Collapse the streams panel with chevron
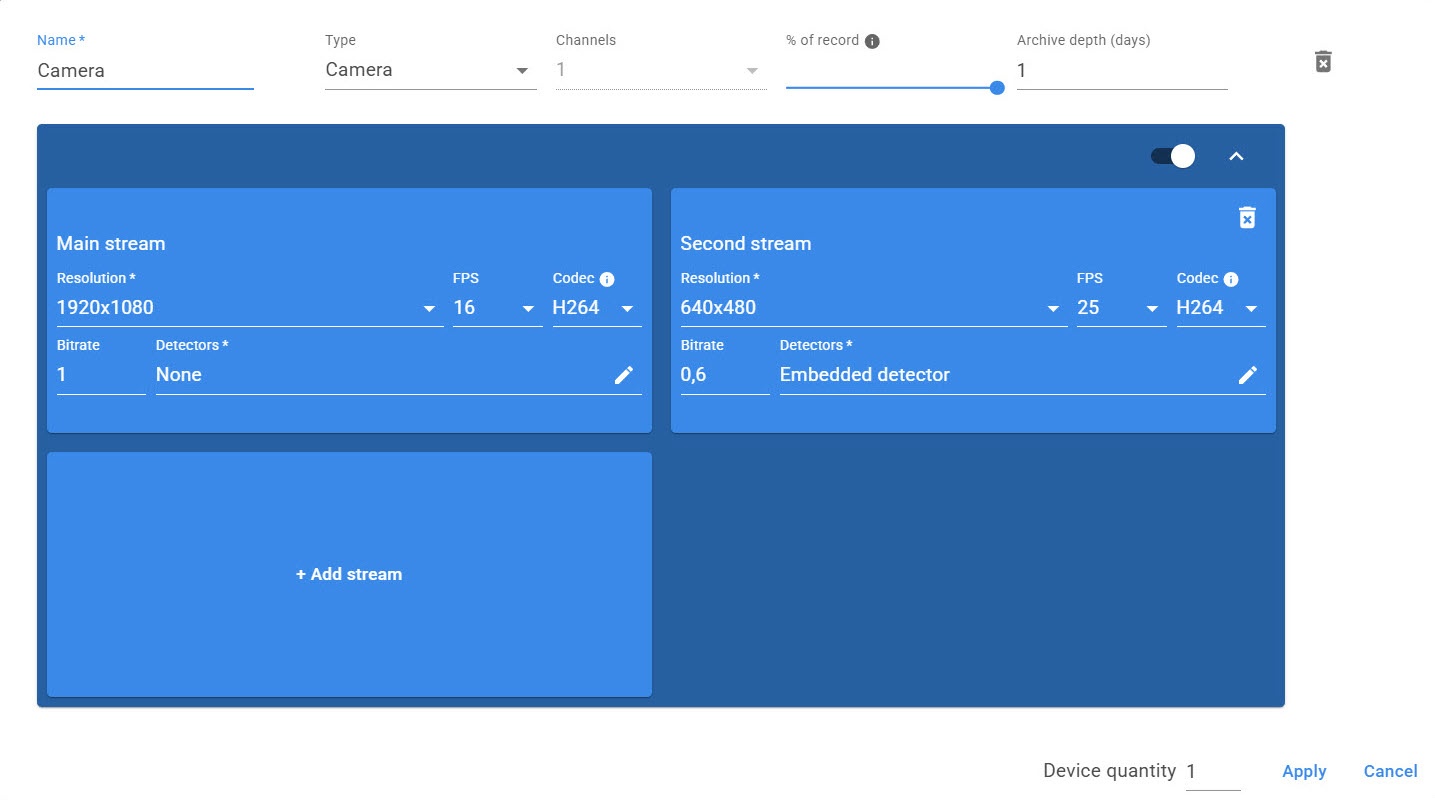1435x800 pixels. click(1236, 156)
